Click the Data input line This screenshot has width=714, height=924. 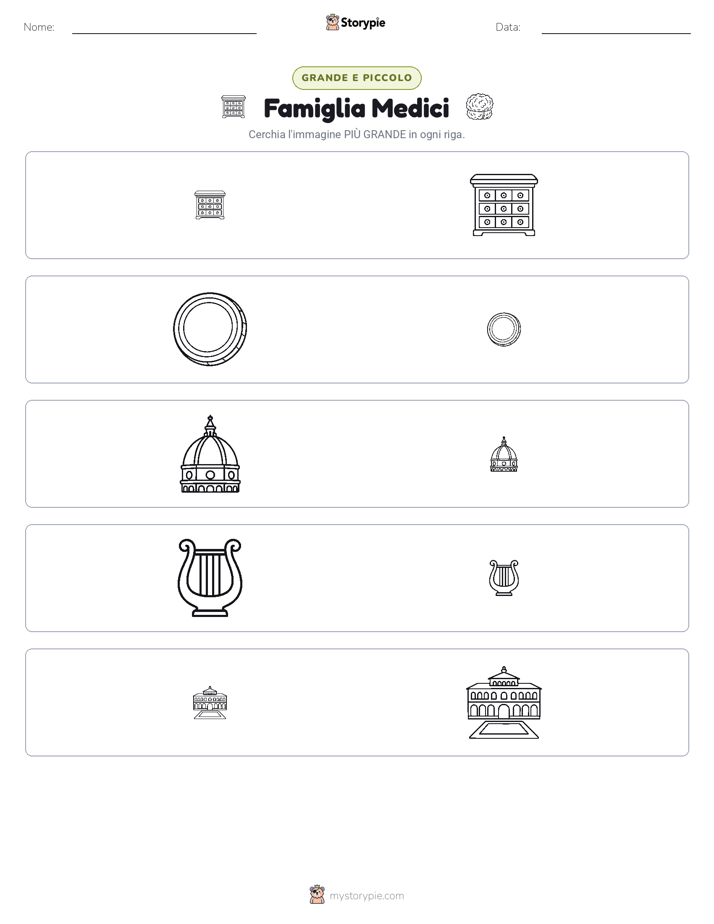point(616,28)
